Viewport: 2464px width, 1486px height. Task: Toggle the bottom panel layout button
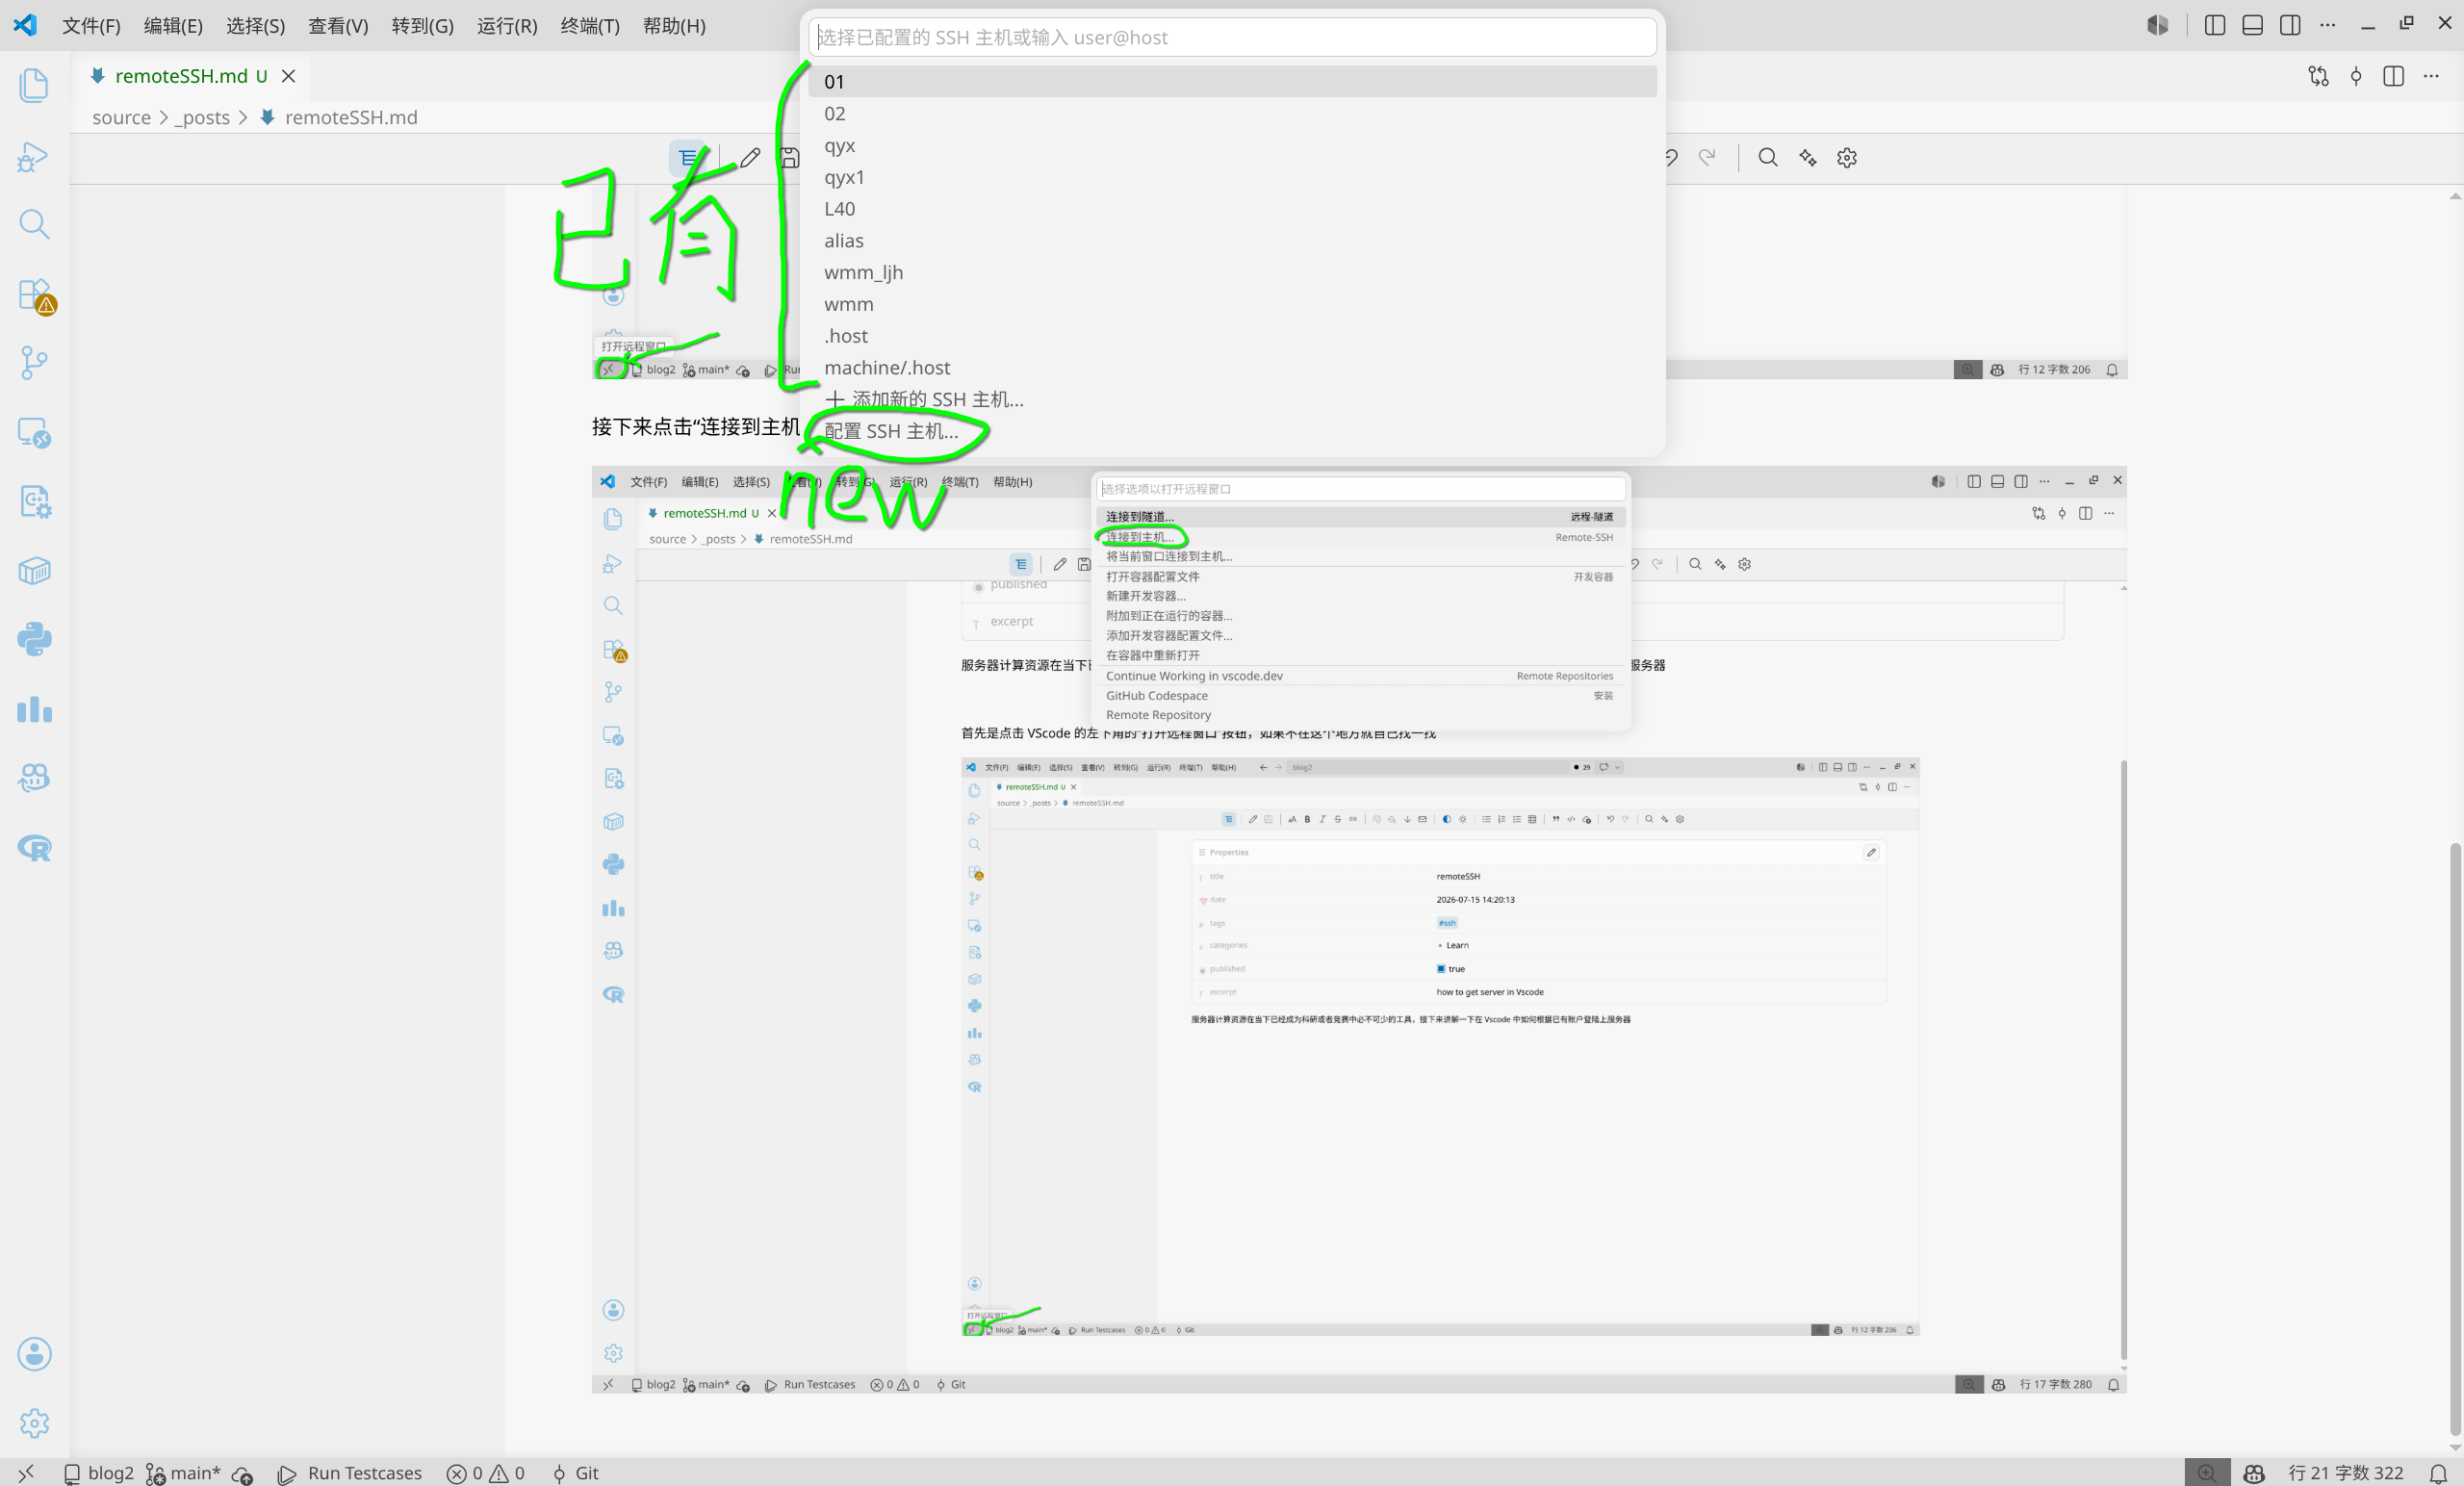click(x=2252, y=26)
